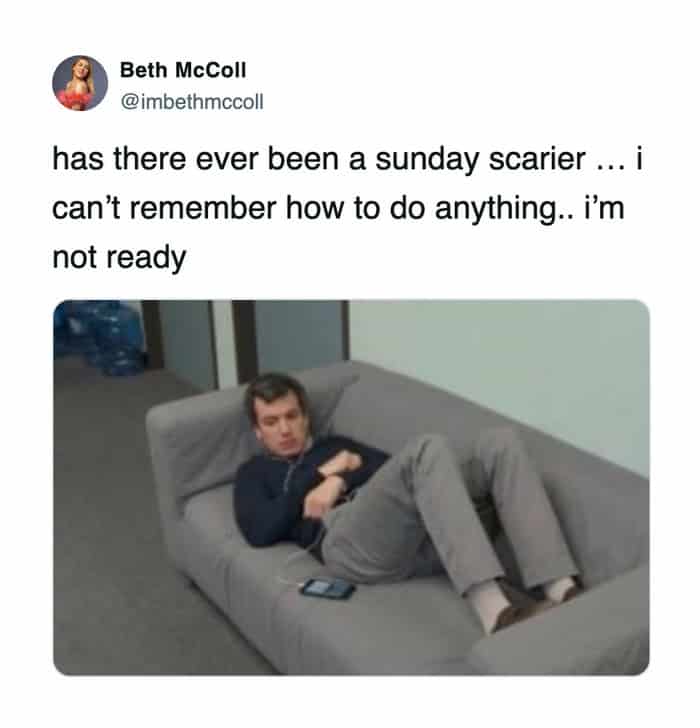
Task: Open the @imbethmccoll handle link
Action: (x=192, y=102)
